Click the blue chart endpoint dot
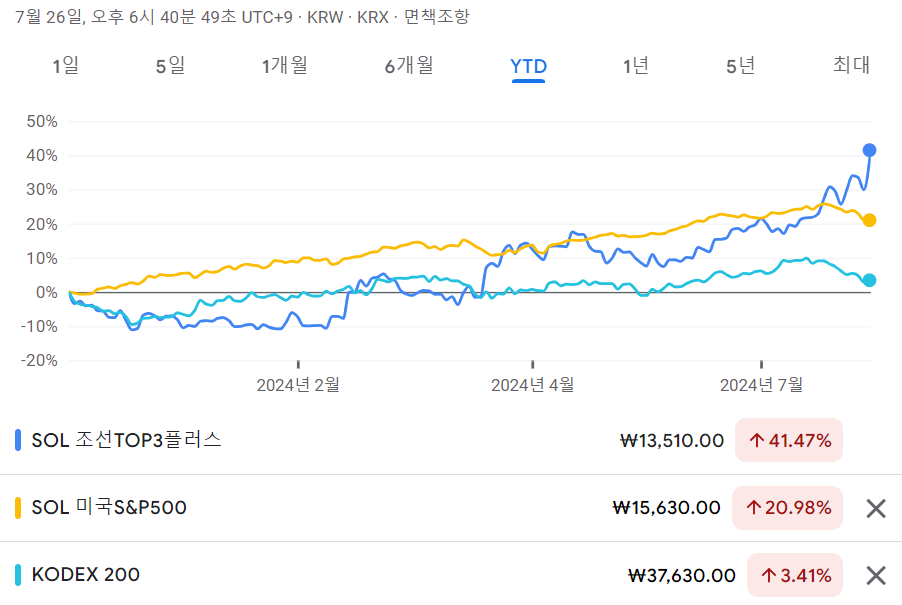Viewport: 902px width, 605px height. [869, 150]
